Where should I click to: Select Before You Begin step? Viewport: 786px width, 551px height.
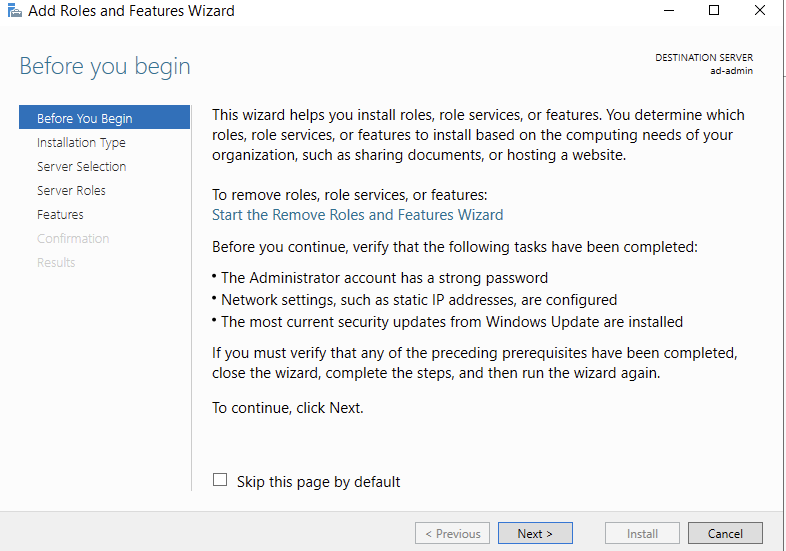click(x=104, y=117)
